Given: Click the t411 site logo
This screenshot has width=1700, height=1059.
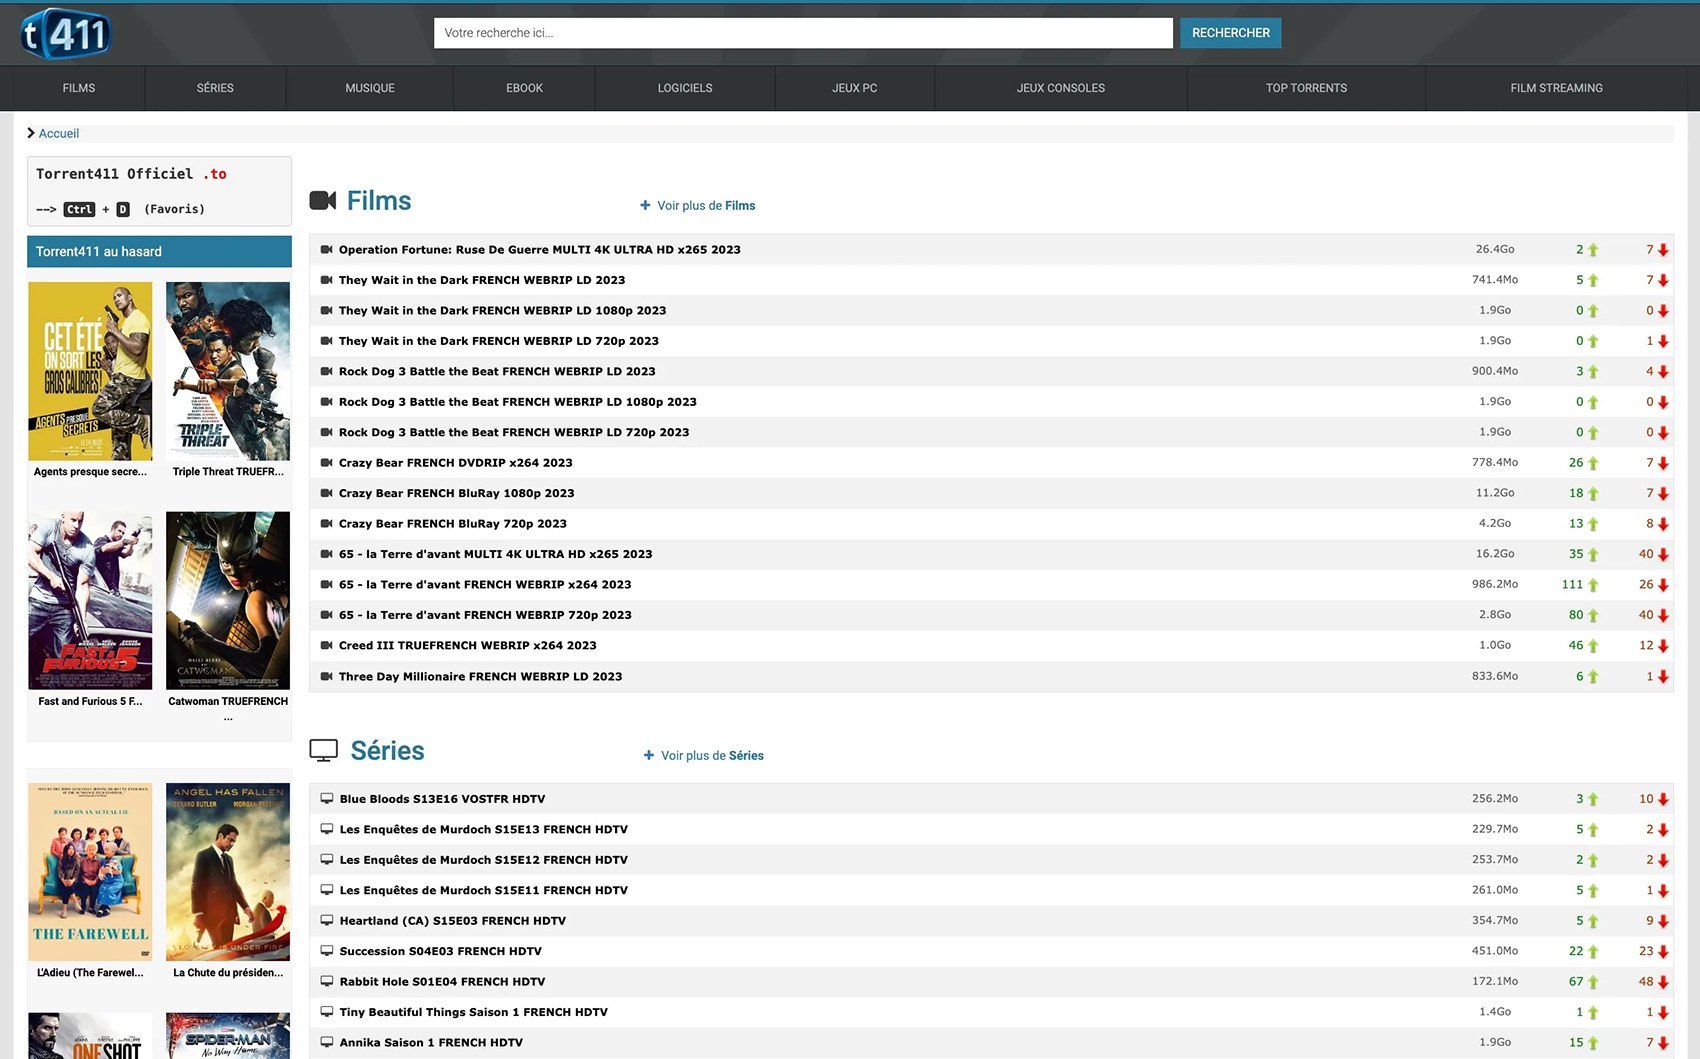Looking at the screenshot, I should coord(66,33).
